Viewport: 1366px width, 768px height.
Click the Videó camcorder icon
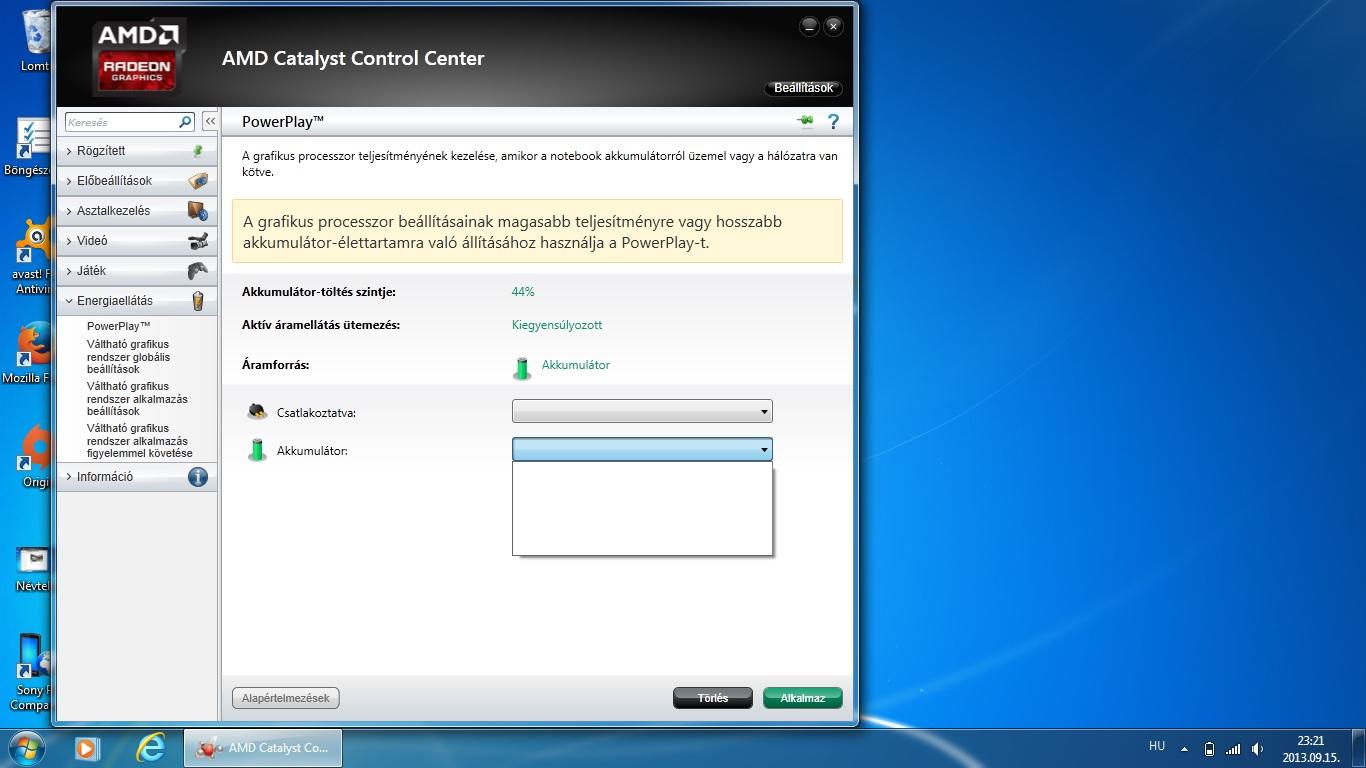(x=197, y=241)
